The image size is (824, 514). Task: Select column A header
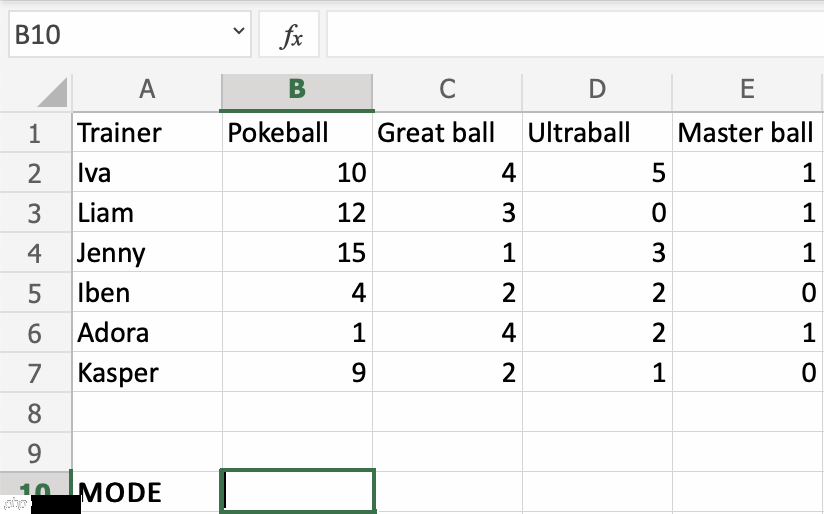[x=147, y=89]
